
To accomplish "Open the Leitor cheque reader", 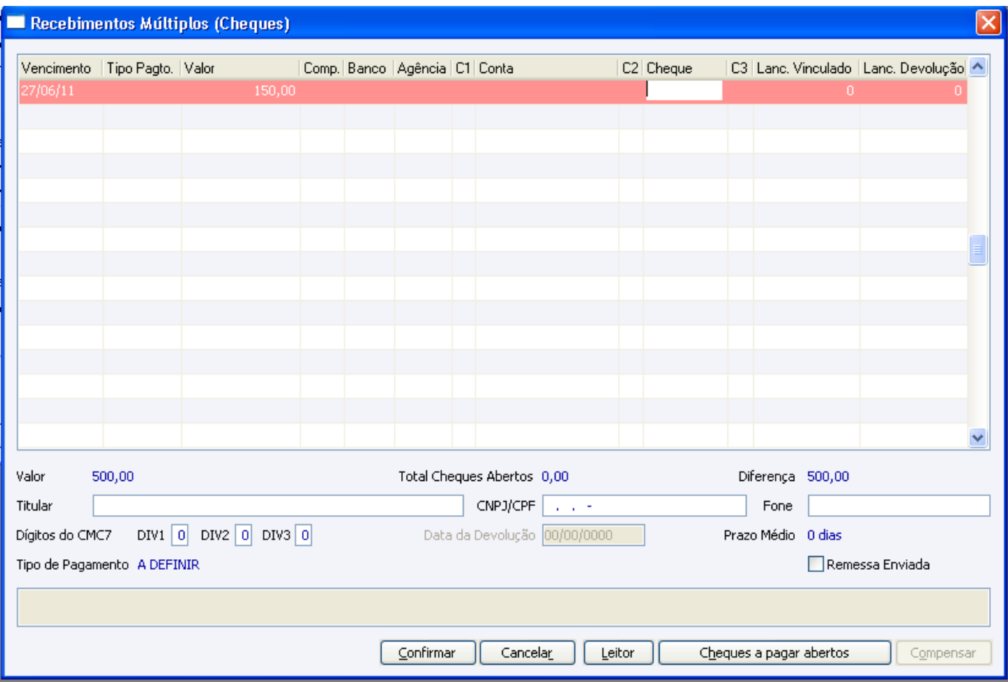I will [618, 652].
